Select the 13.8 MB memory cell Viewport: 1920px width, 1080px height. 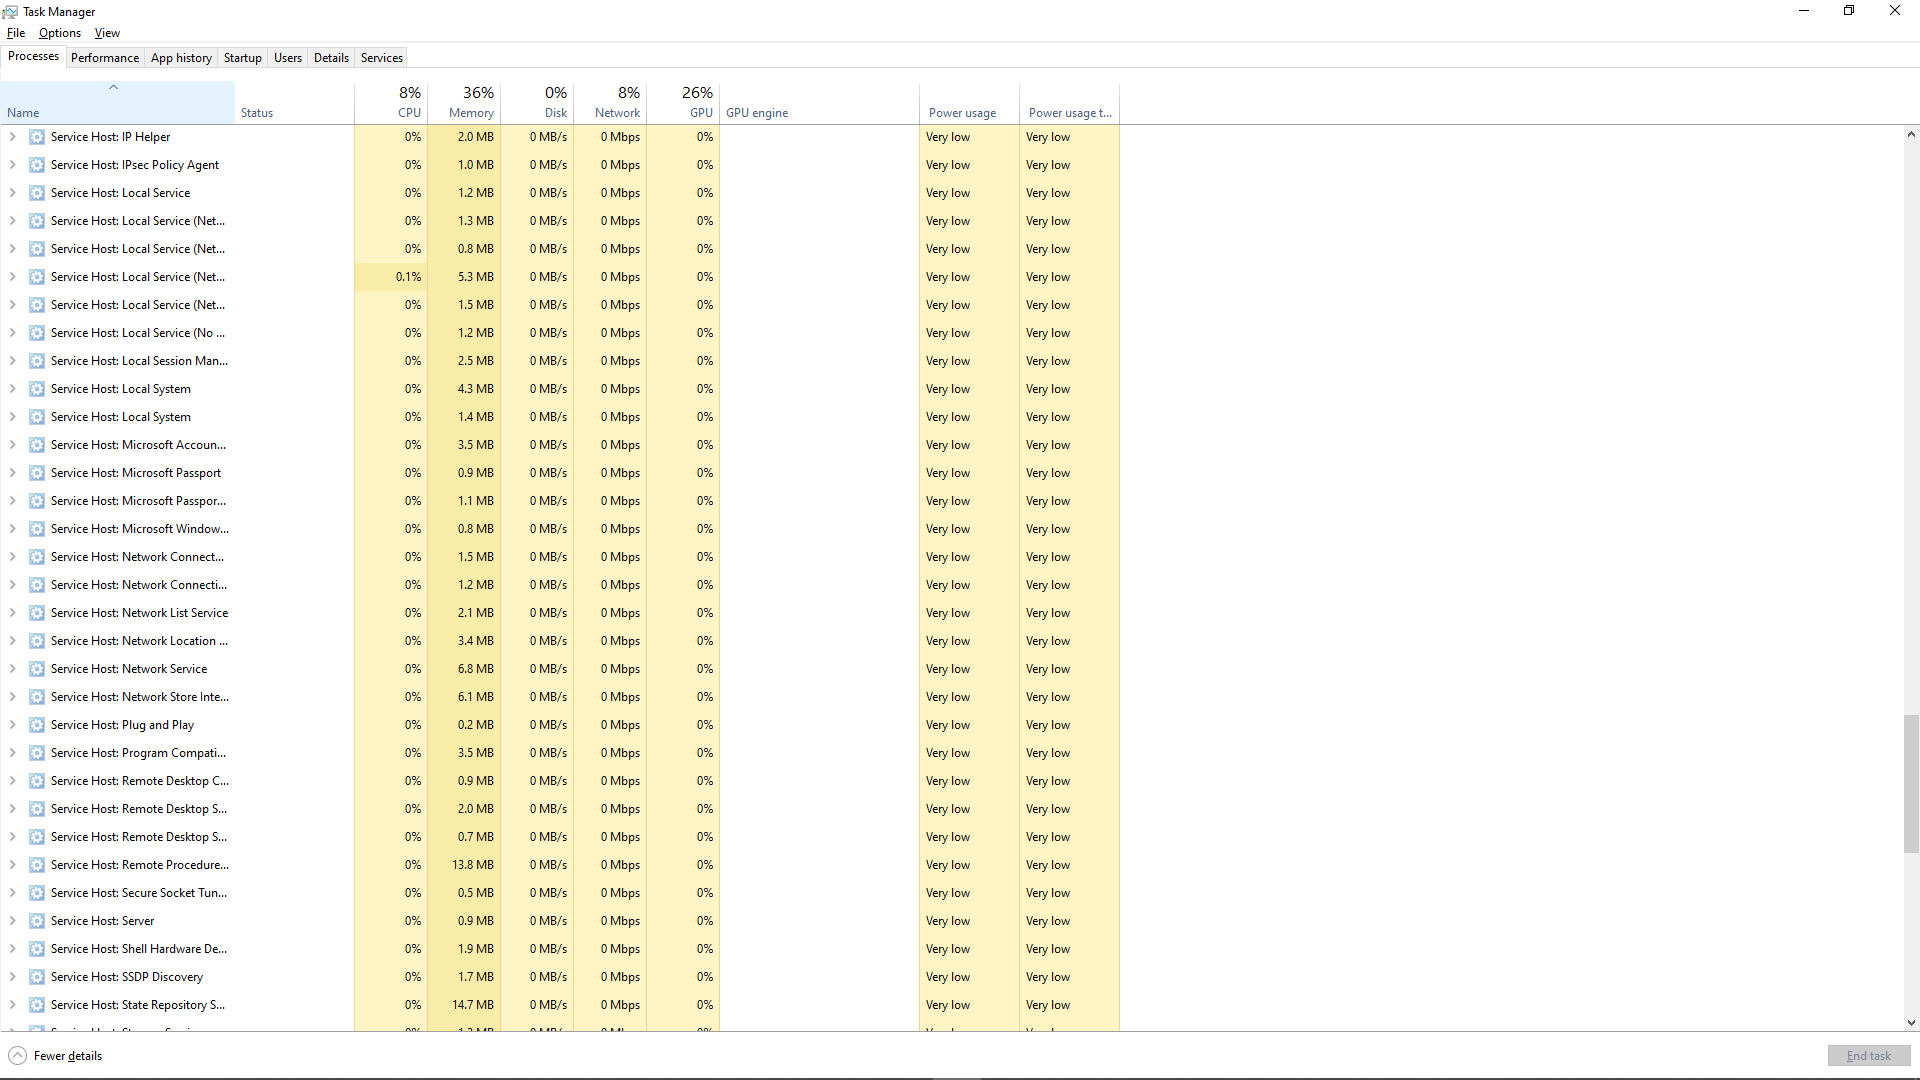tap(464, 865)
